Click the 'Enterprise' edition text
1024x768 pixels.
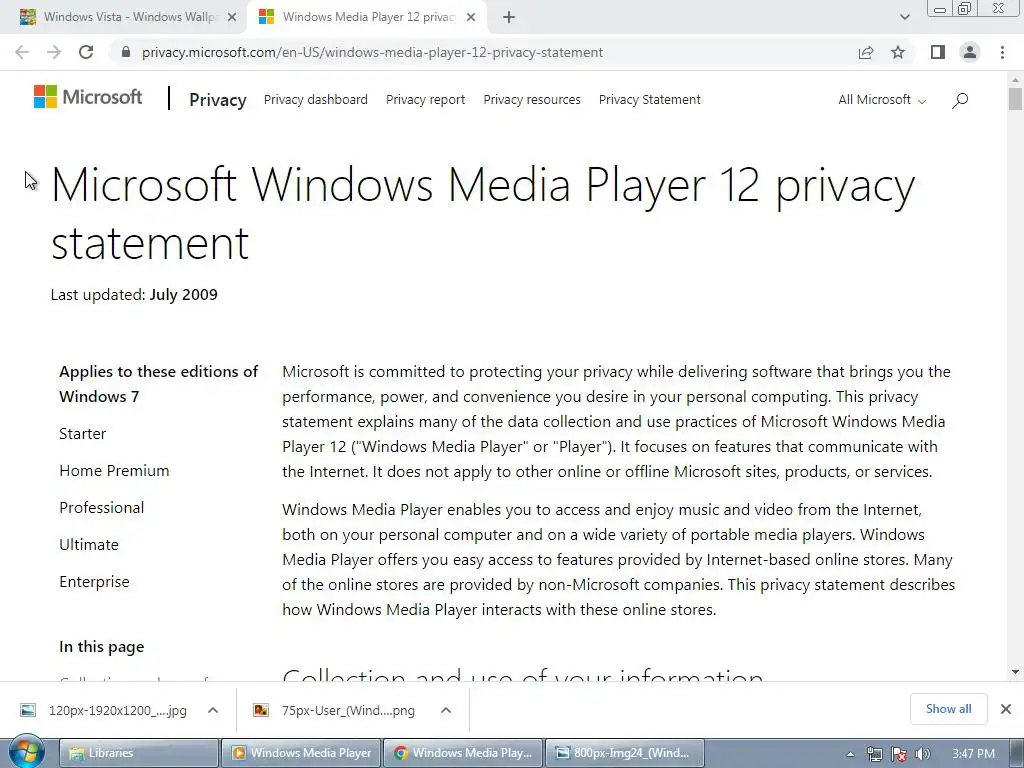coord(94,582)
